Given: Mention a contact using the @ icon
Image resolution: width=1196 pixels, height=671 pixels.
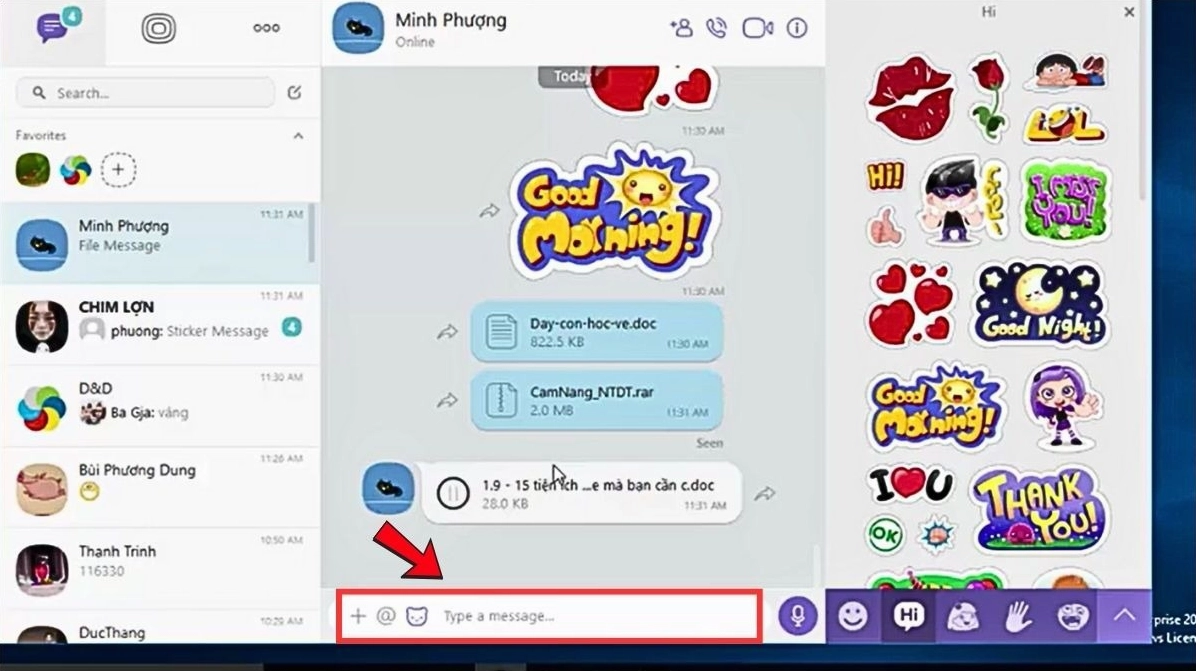Looking at the screenshot, I should (386, 616).
